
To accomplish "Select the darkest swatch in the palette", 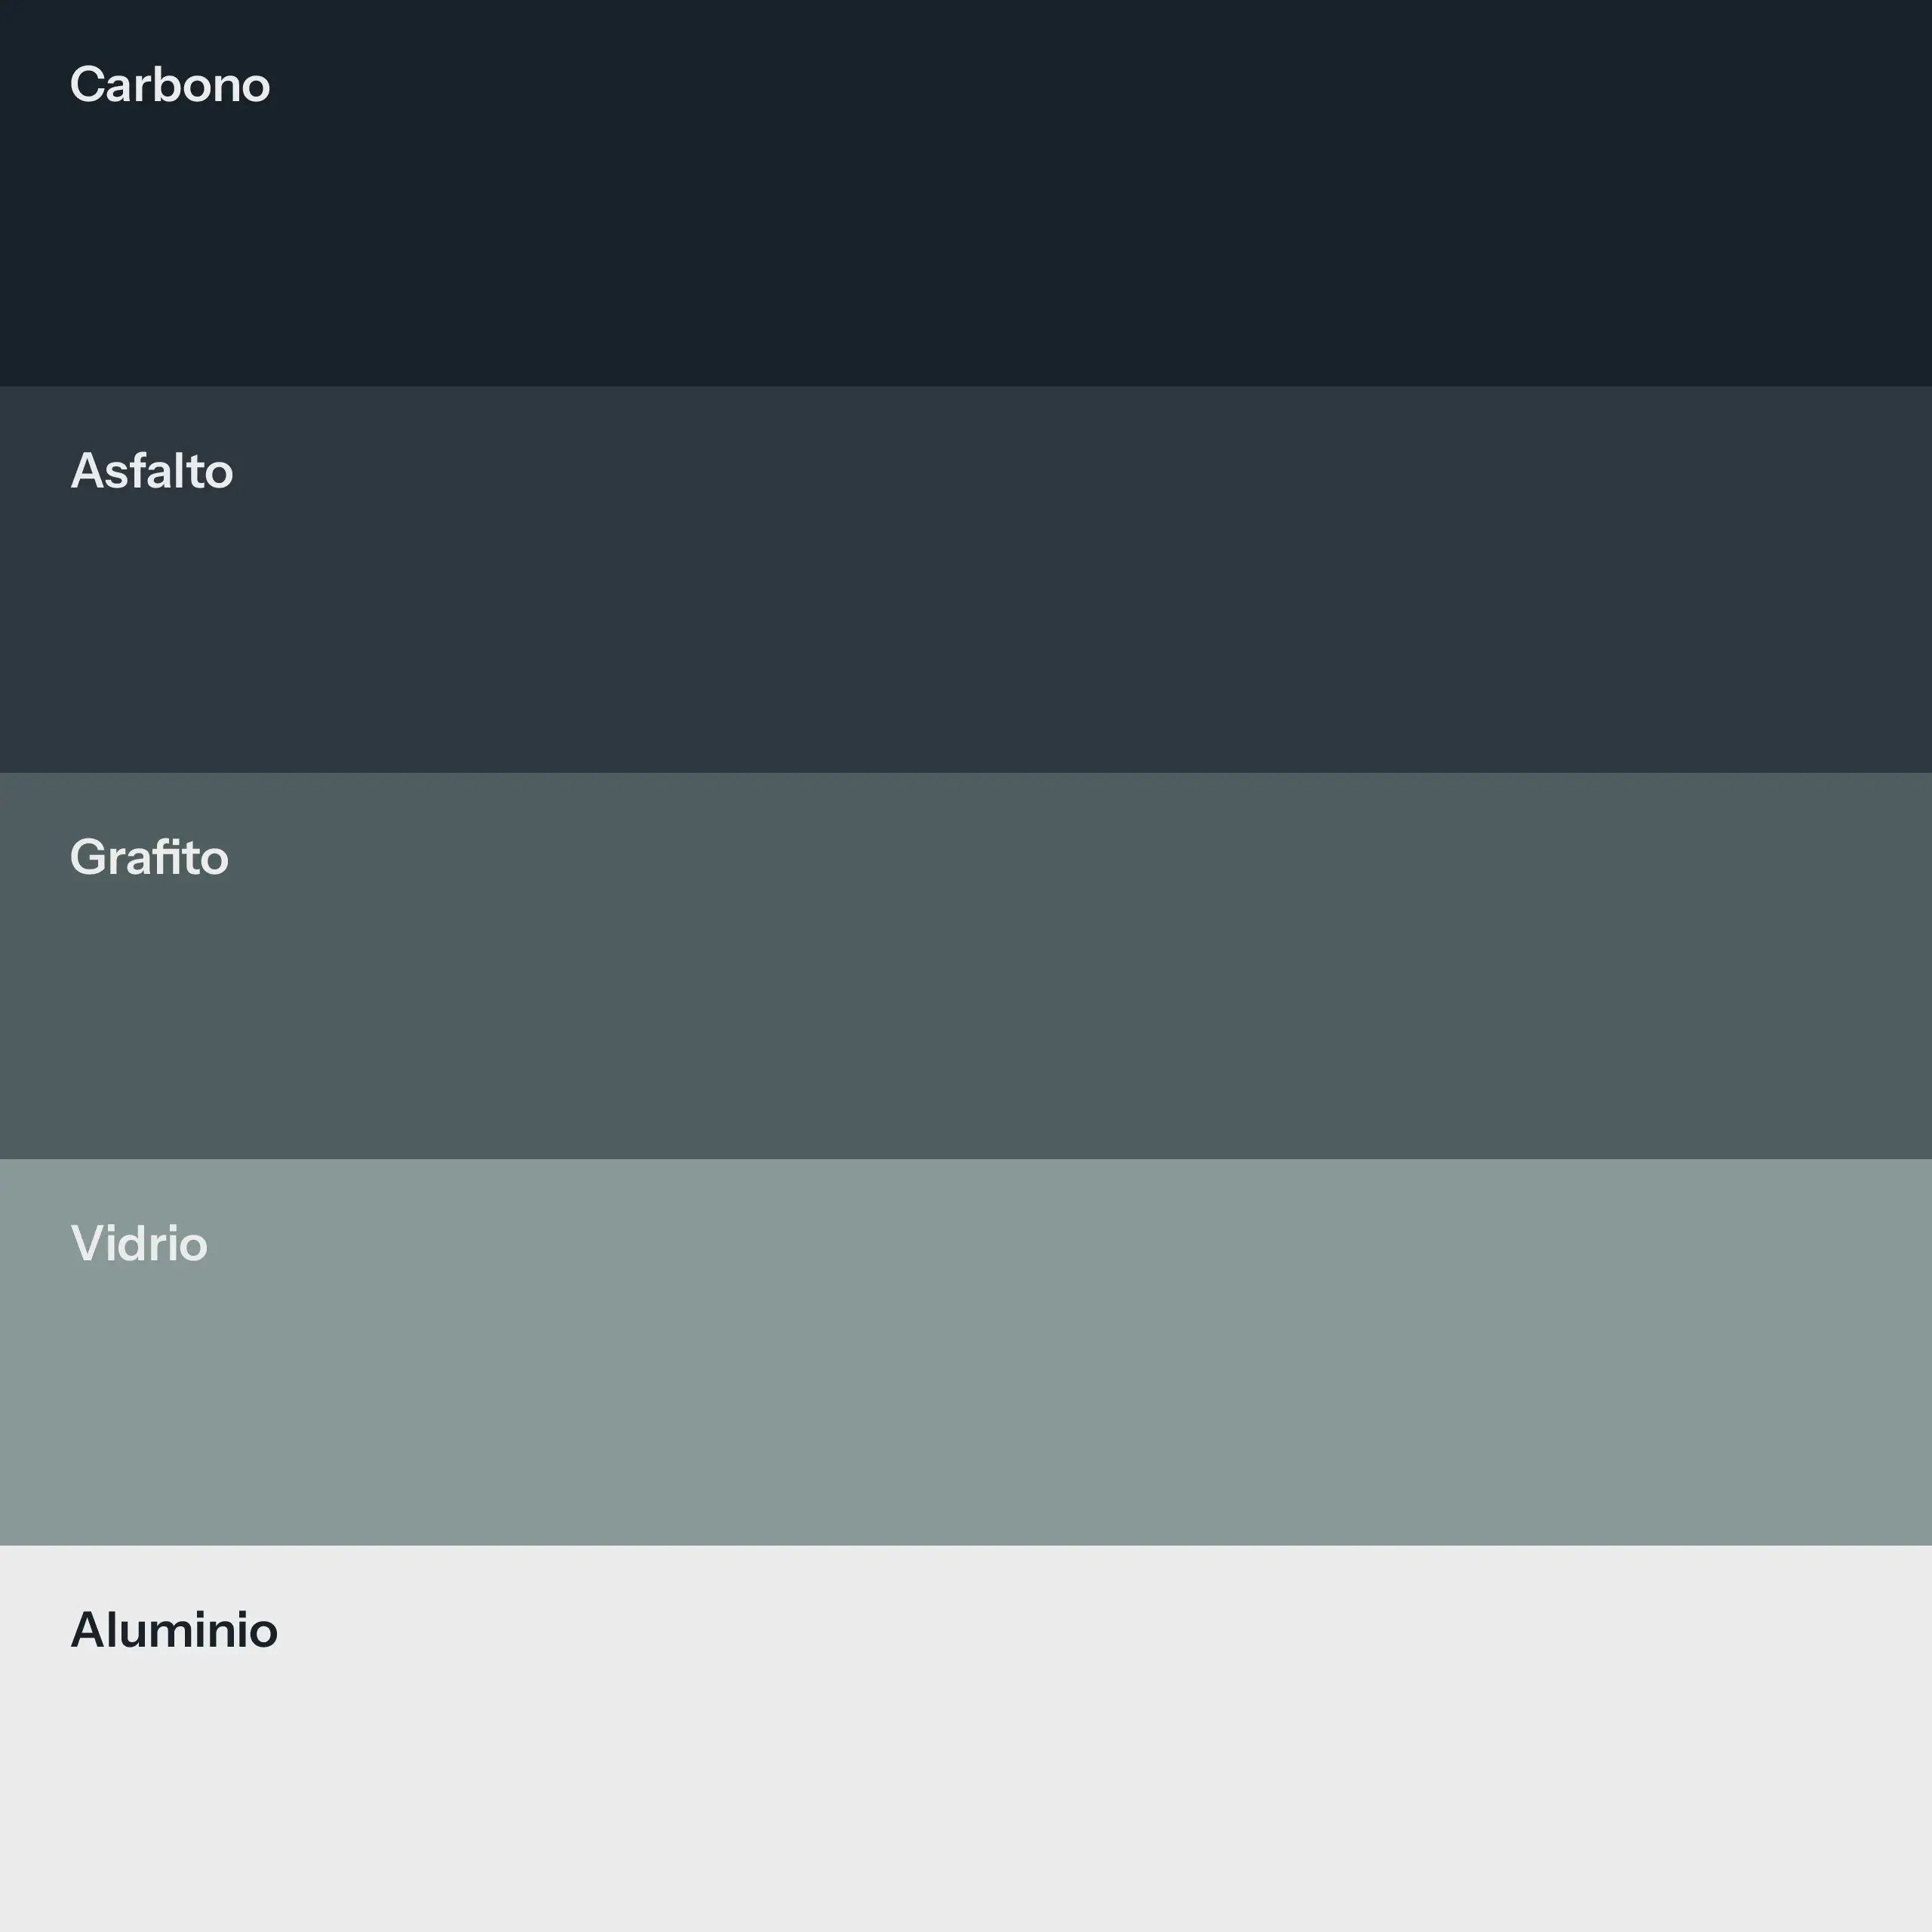I will click(x=966, y=193).
